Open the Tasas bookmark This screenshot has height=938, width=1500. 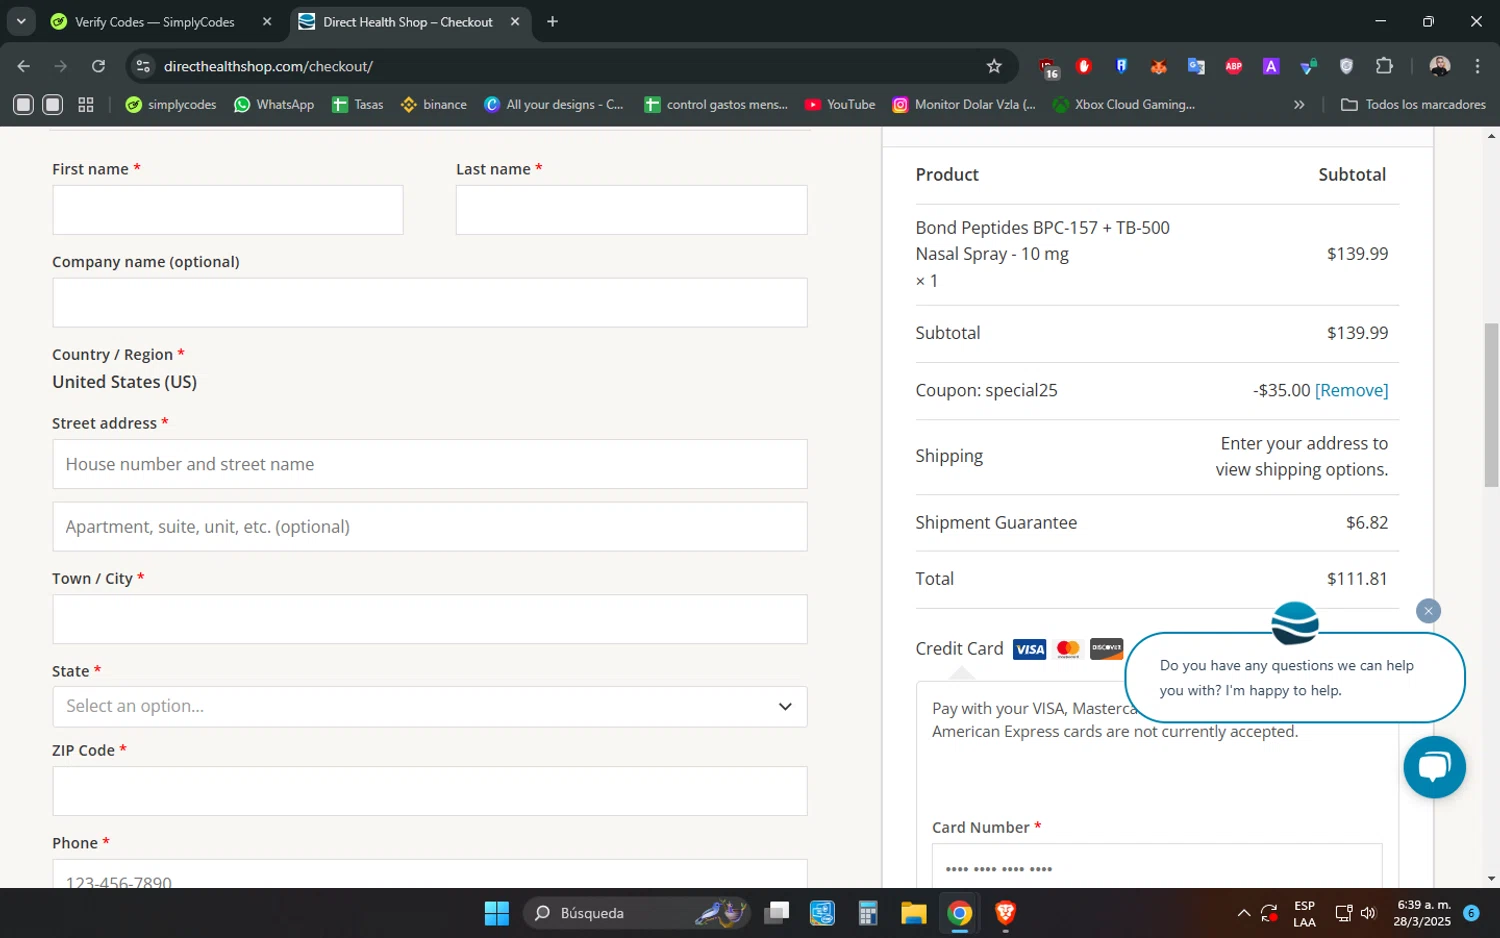358,104
